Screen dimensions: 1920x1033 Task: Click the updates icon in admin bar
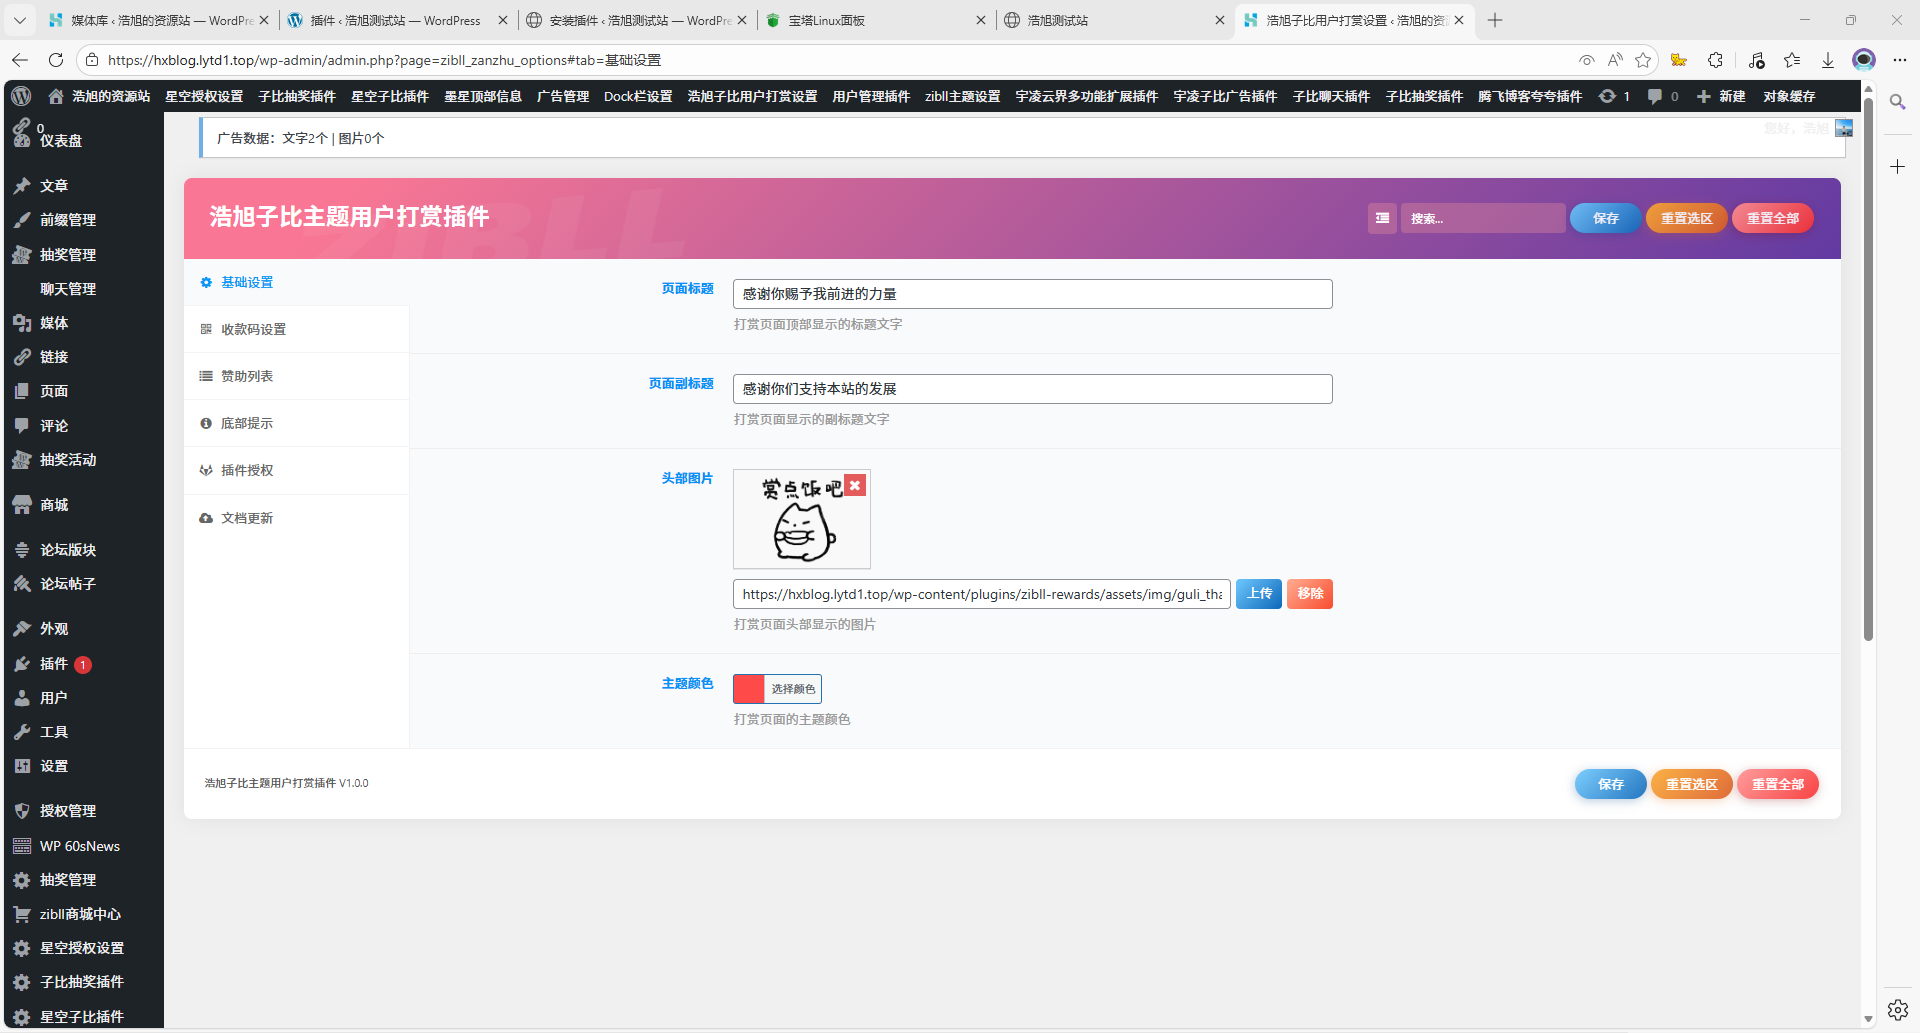[1614, 96]
